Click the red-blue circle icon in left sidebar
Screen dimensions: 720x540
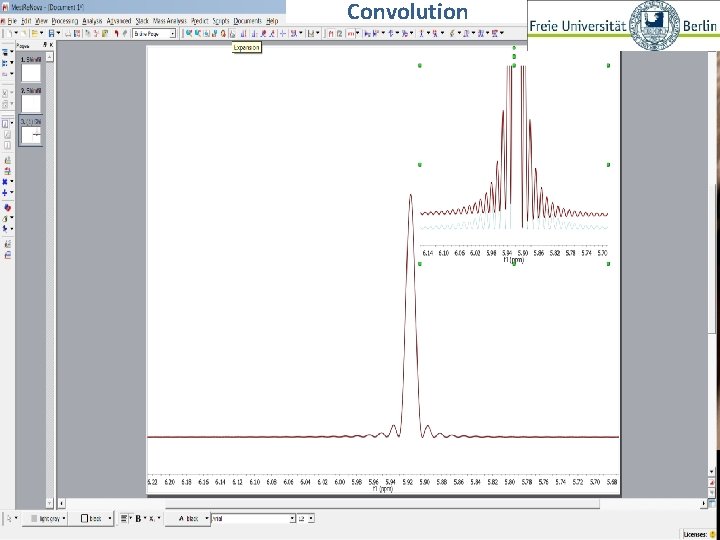pos(7,208)
